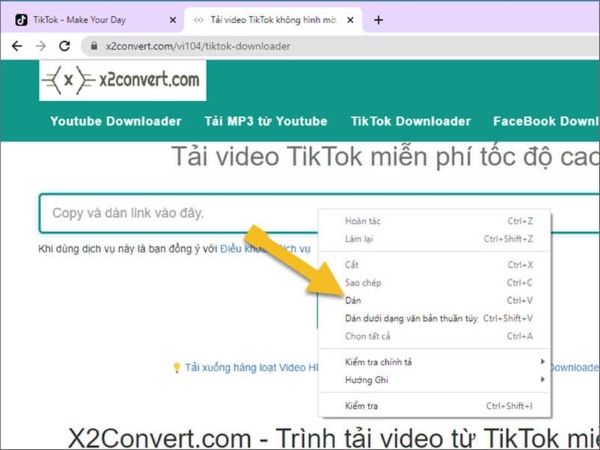Choose Kiểm tra at context menu bottom
This screenshot has width=600, height=450.
360,406
